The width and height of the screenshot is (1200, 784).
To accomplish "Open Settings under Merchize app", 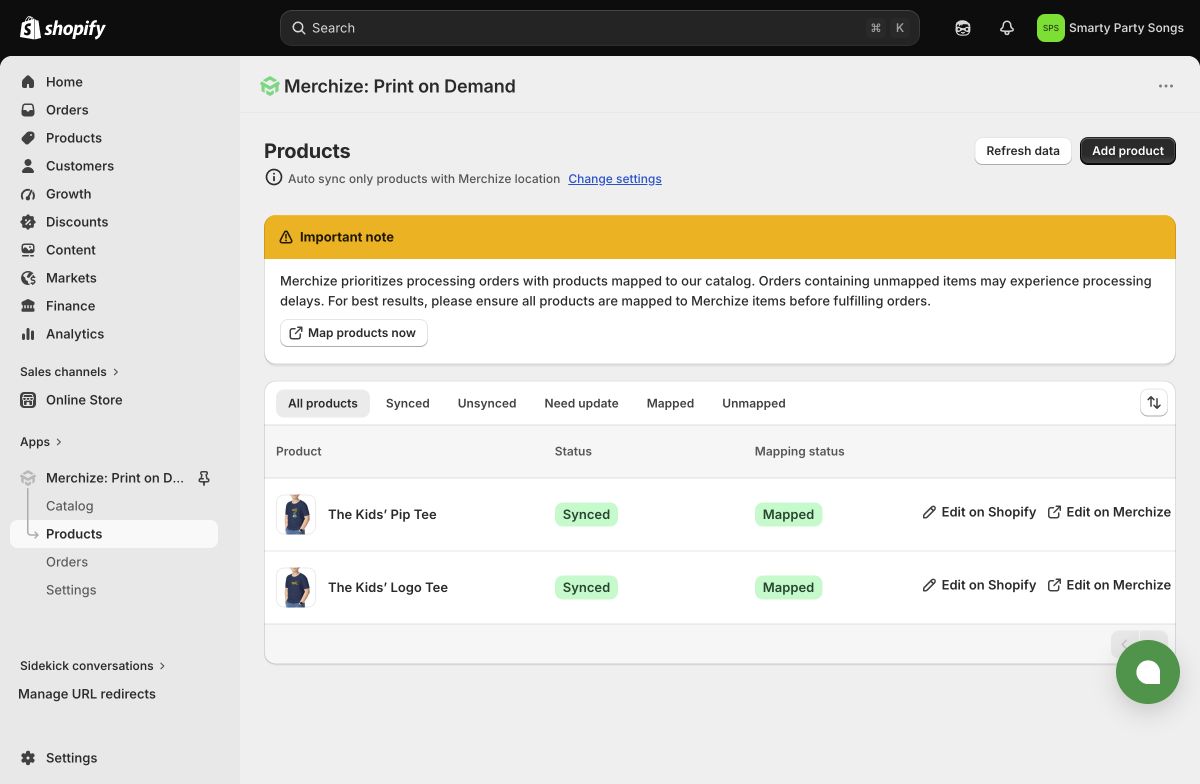I will coord(71,590).
